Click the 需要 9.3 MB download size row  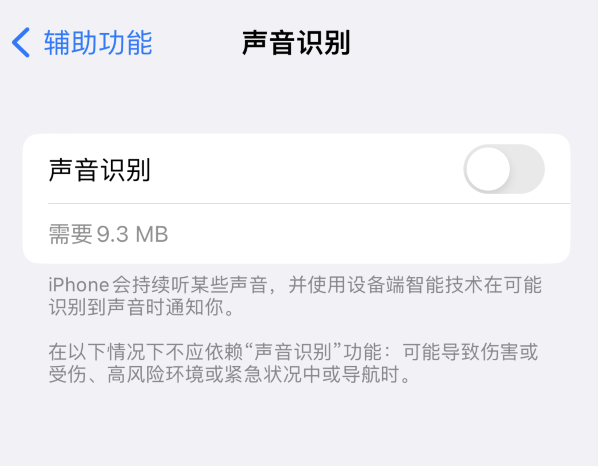(296, 234)
